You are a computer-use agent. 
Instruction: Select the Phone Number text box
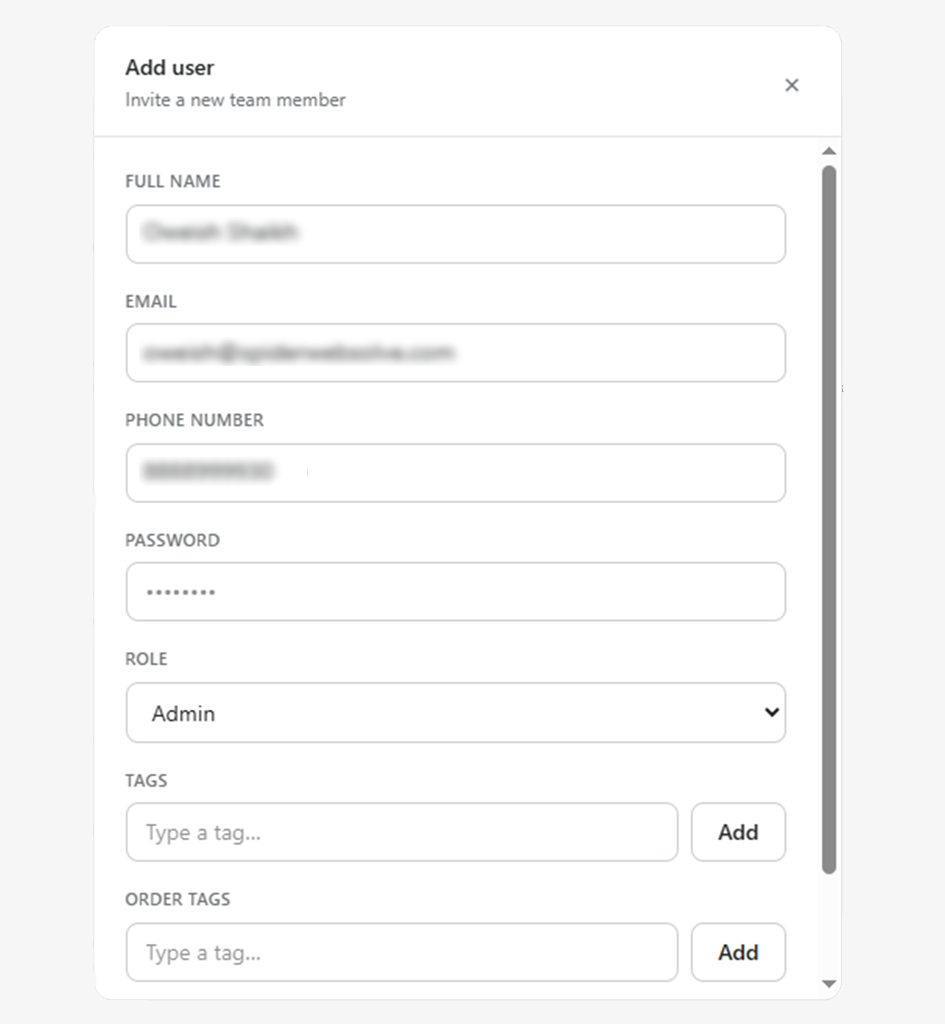tap(456, 473)
